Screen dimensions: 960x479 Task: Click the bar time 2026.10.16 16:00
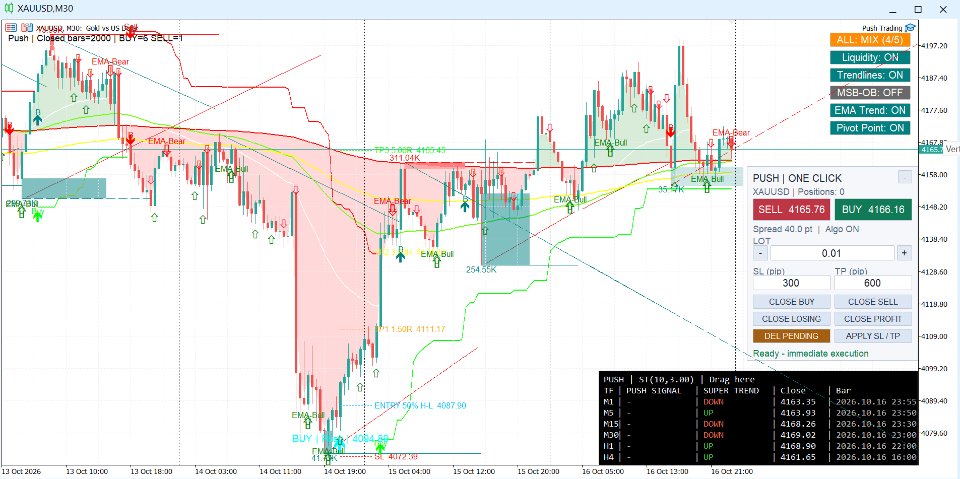[876, 457]
